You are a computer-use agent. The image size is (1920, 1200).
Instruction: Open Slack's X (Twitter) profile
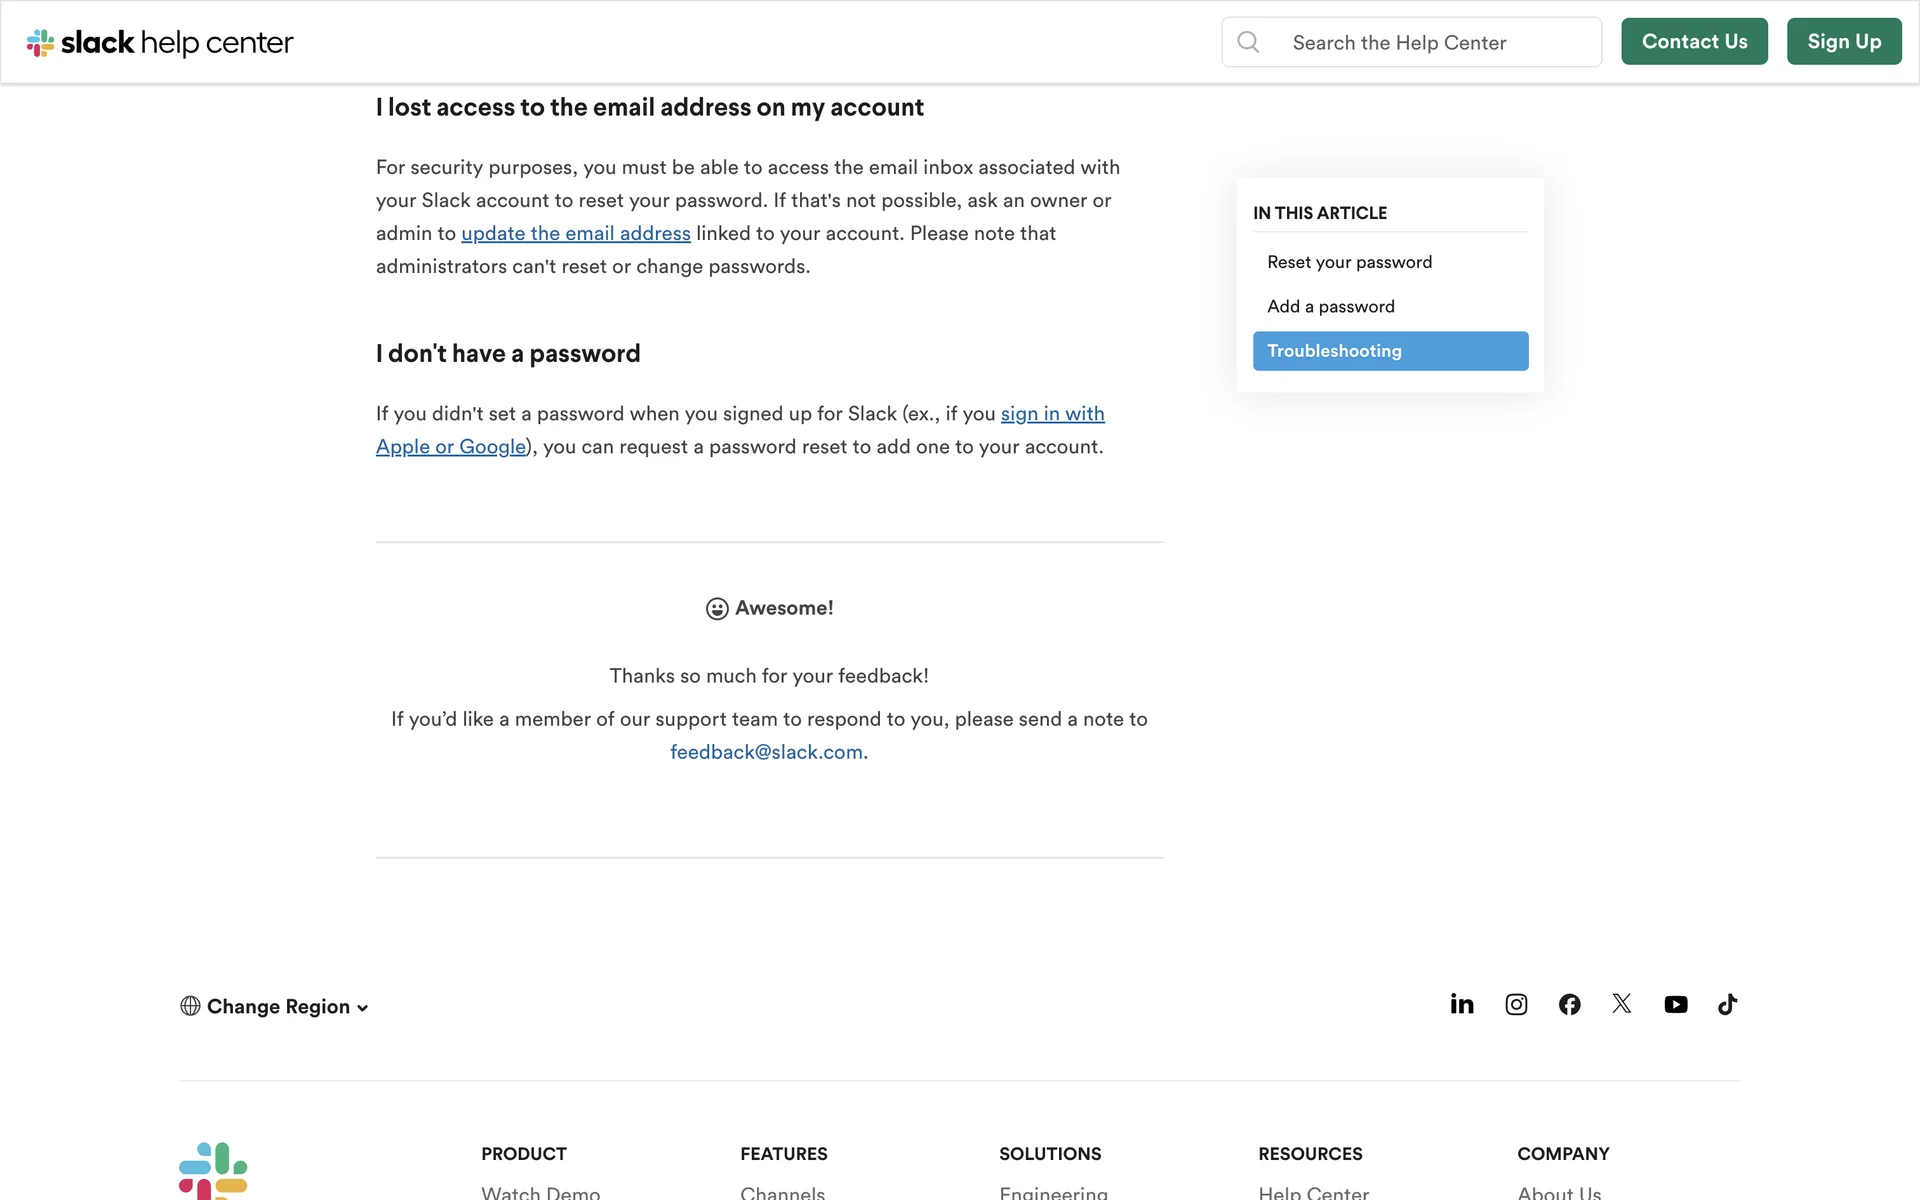(x=1622, y=1004)
